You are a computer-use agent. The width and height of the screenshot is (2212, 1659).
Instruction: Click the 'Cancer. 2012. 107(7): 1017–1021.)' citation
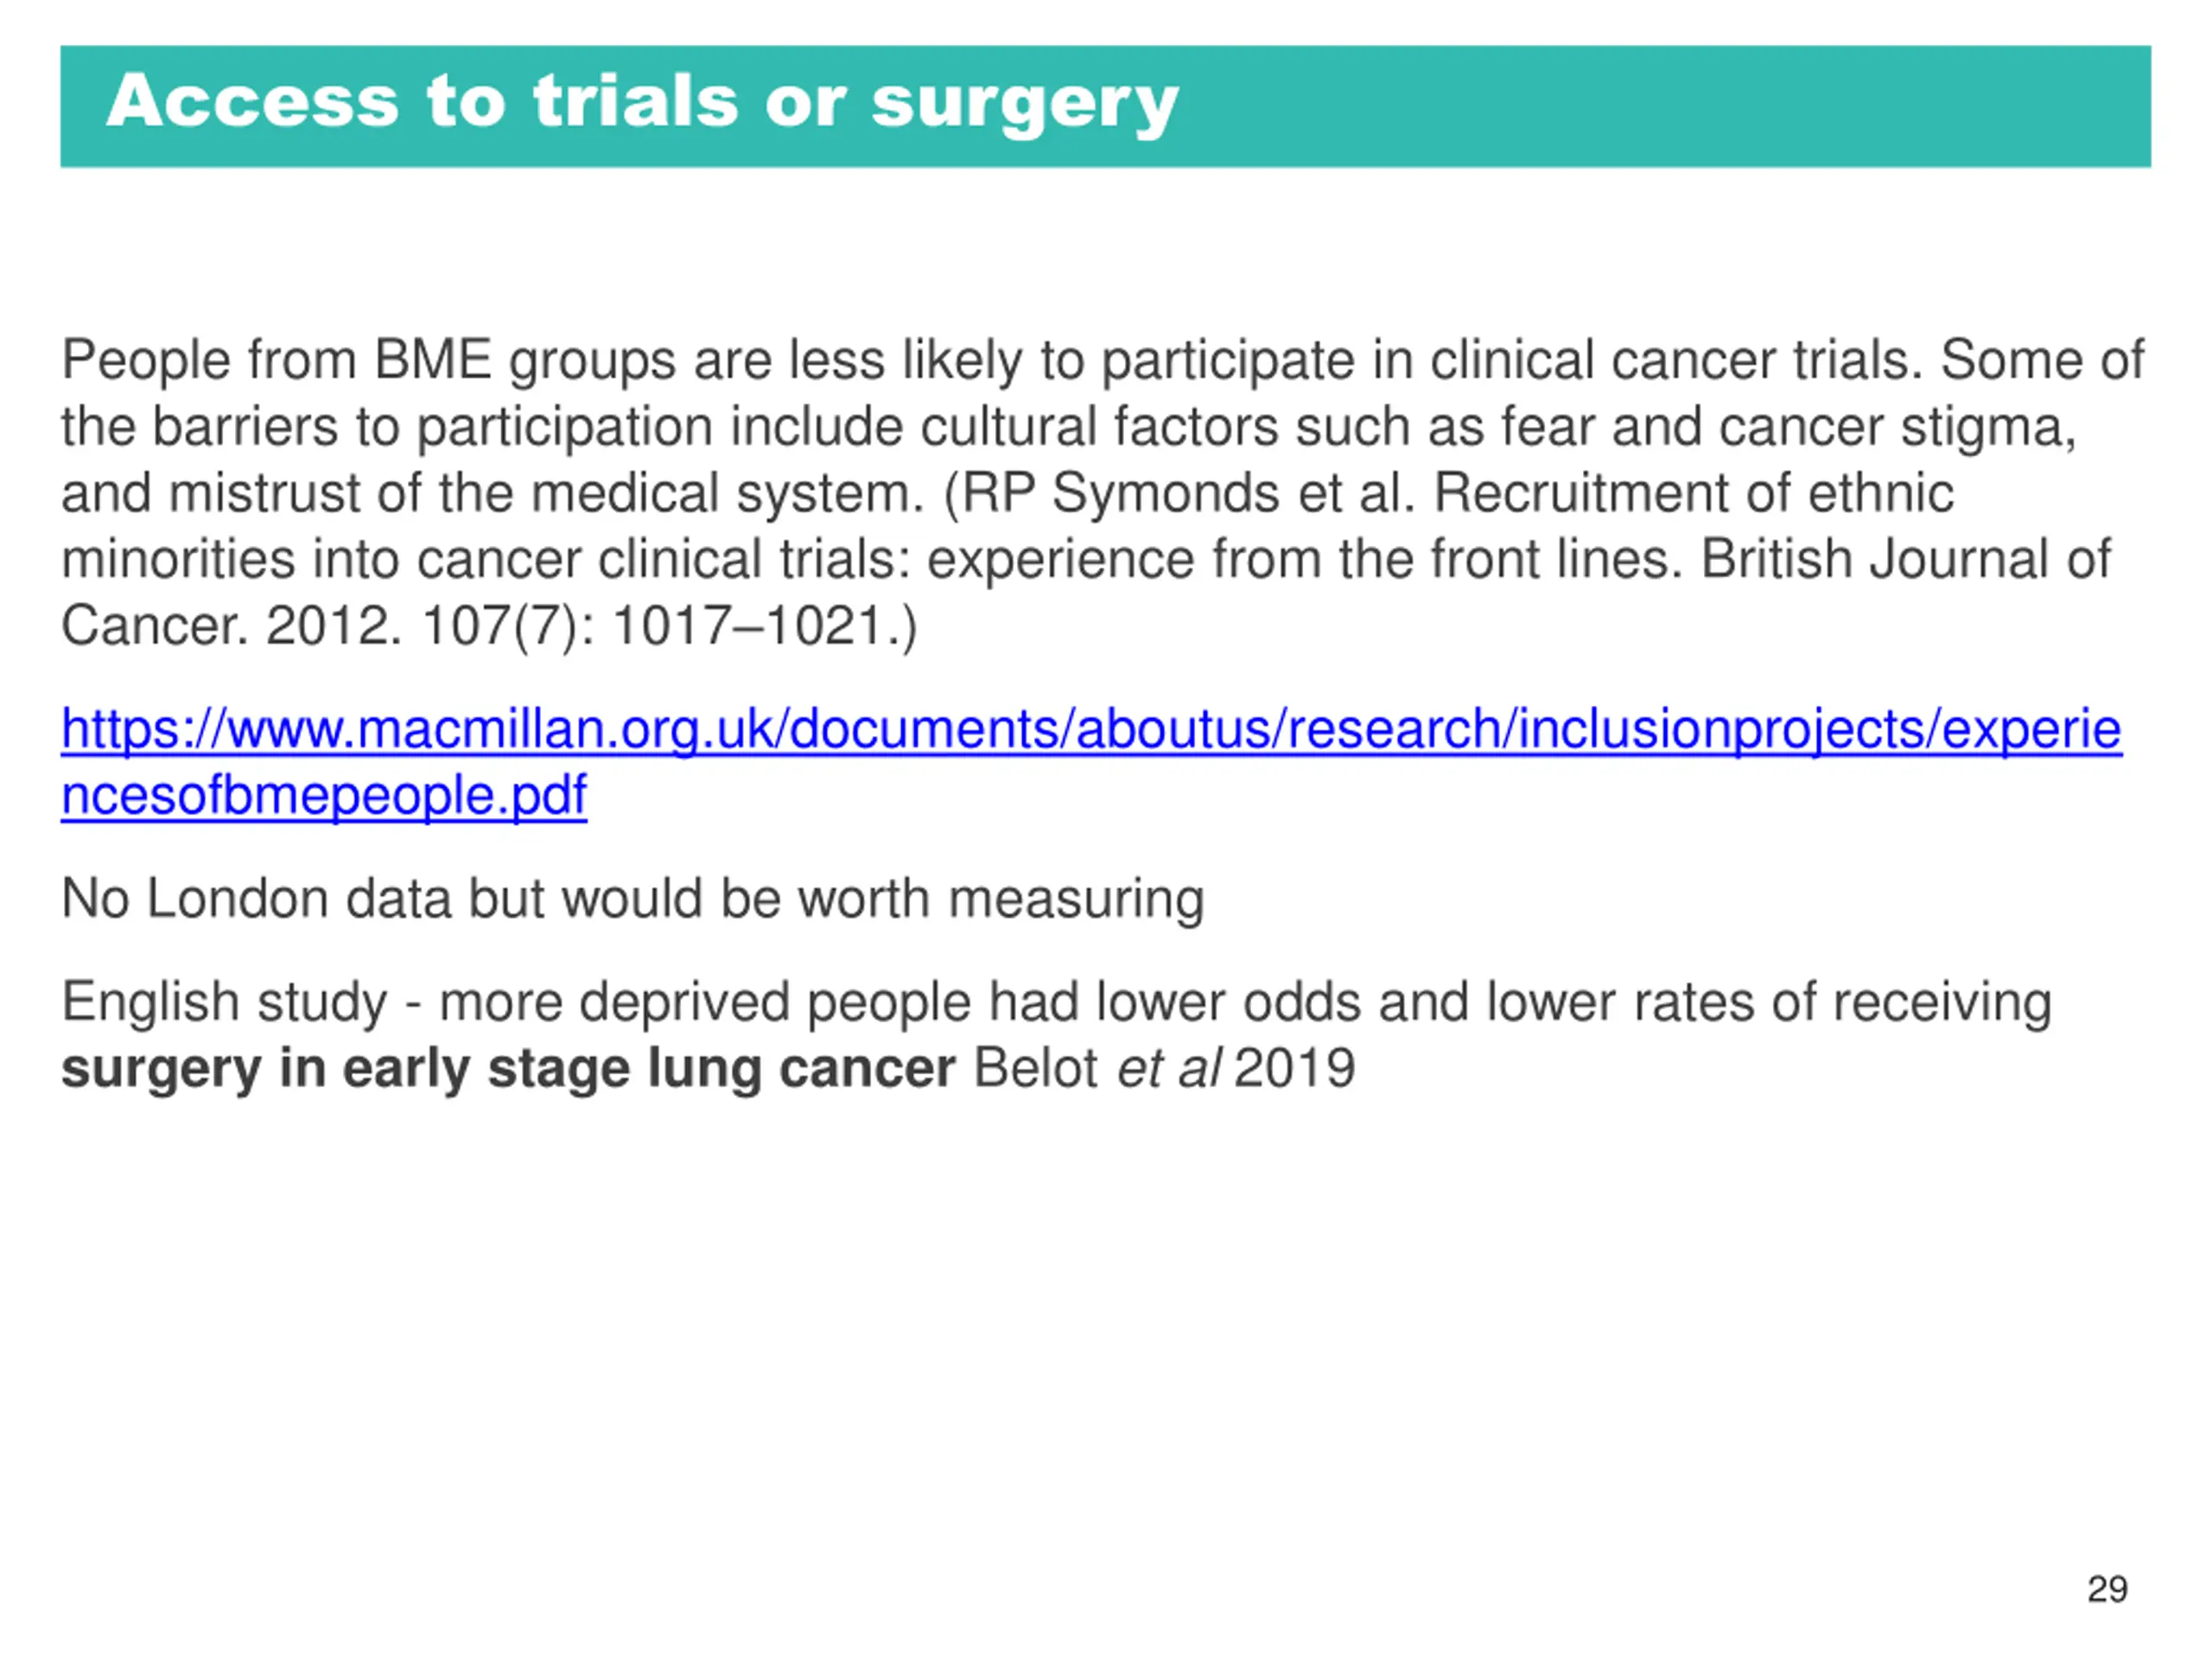coord(489,626)
